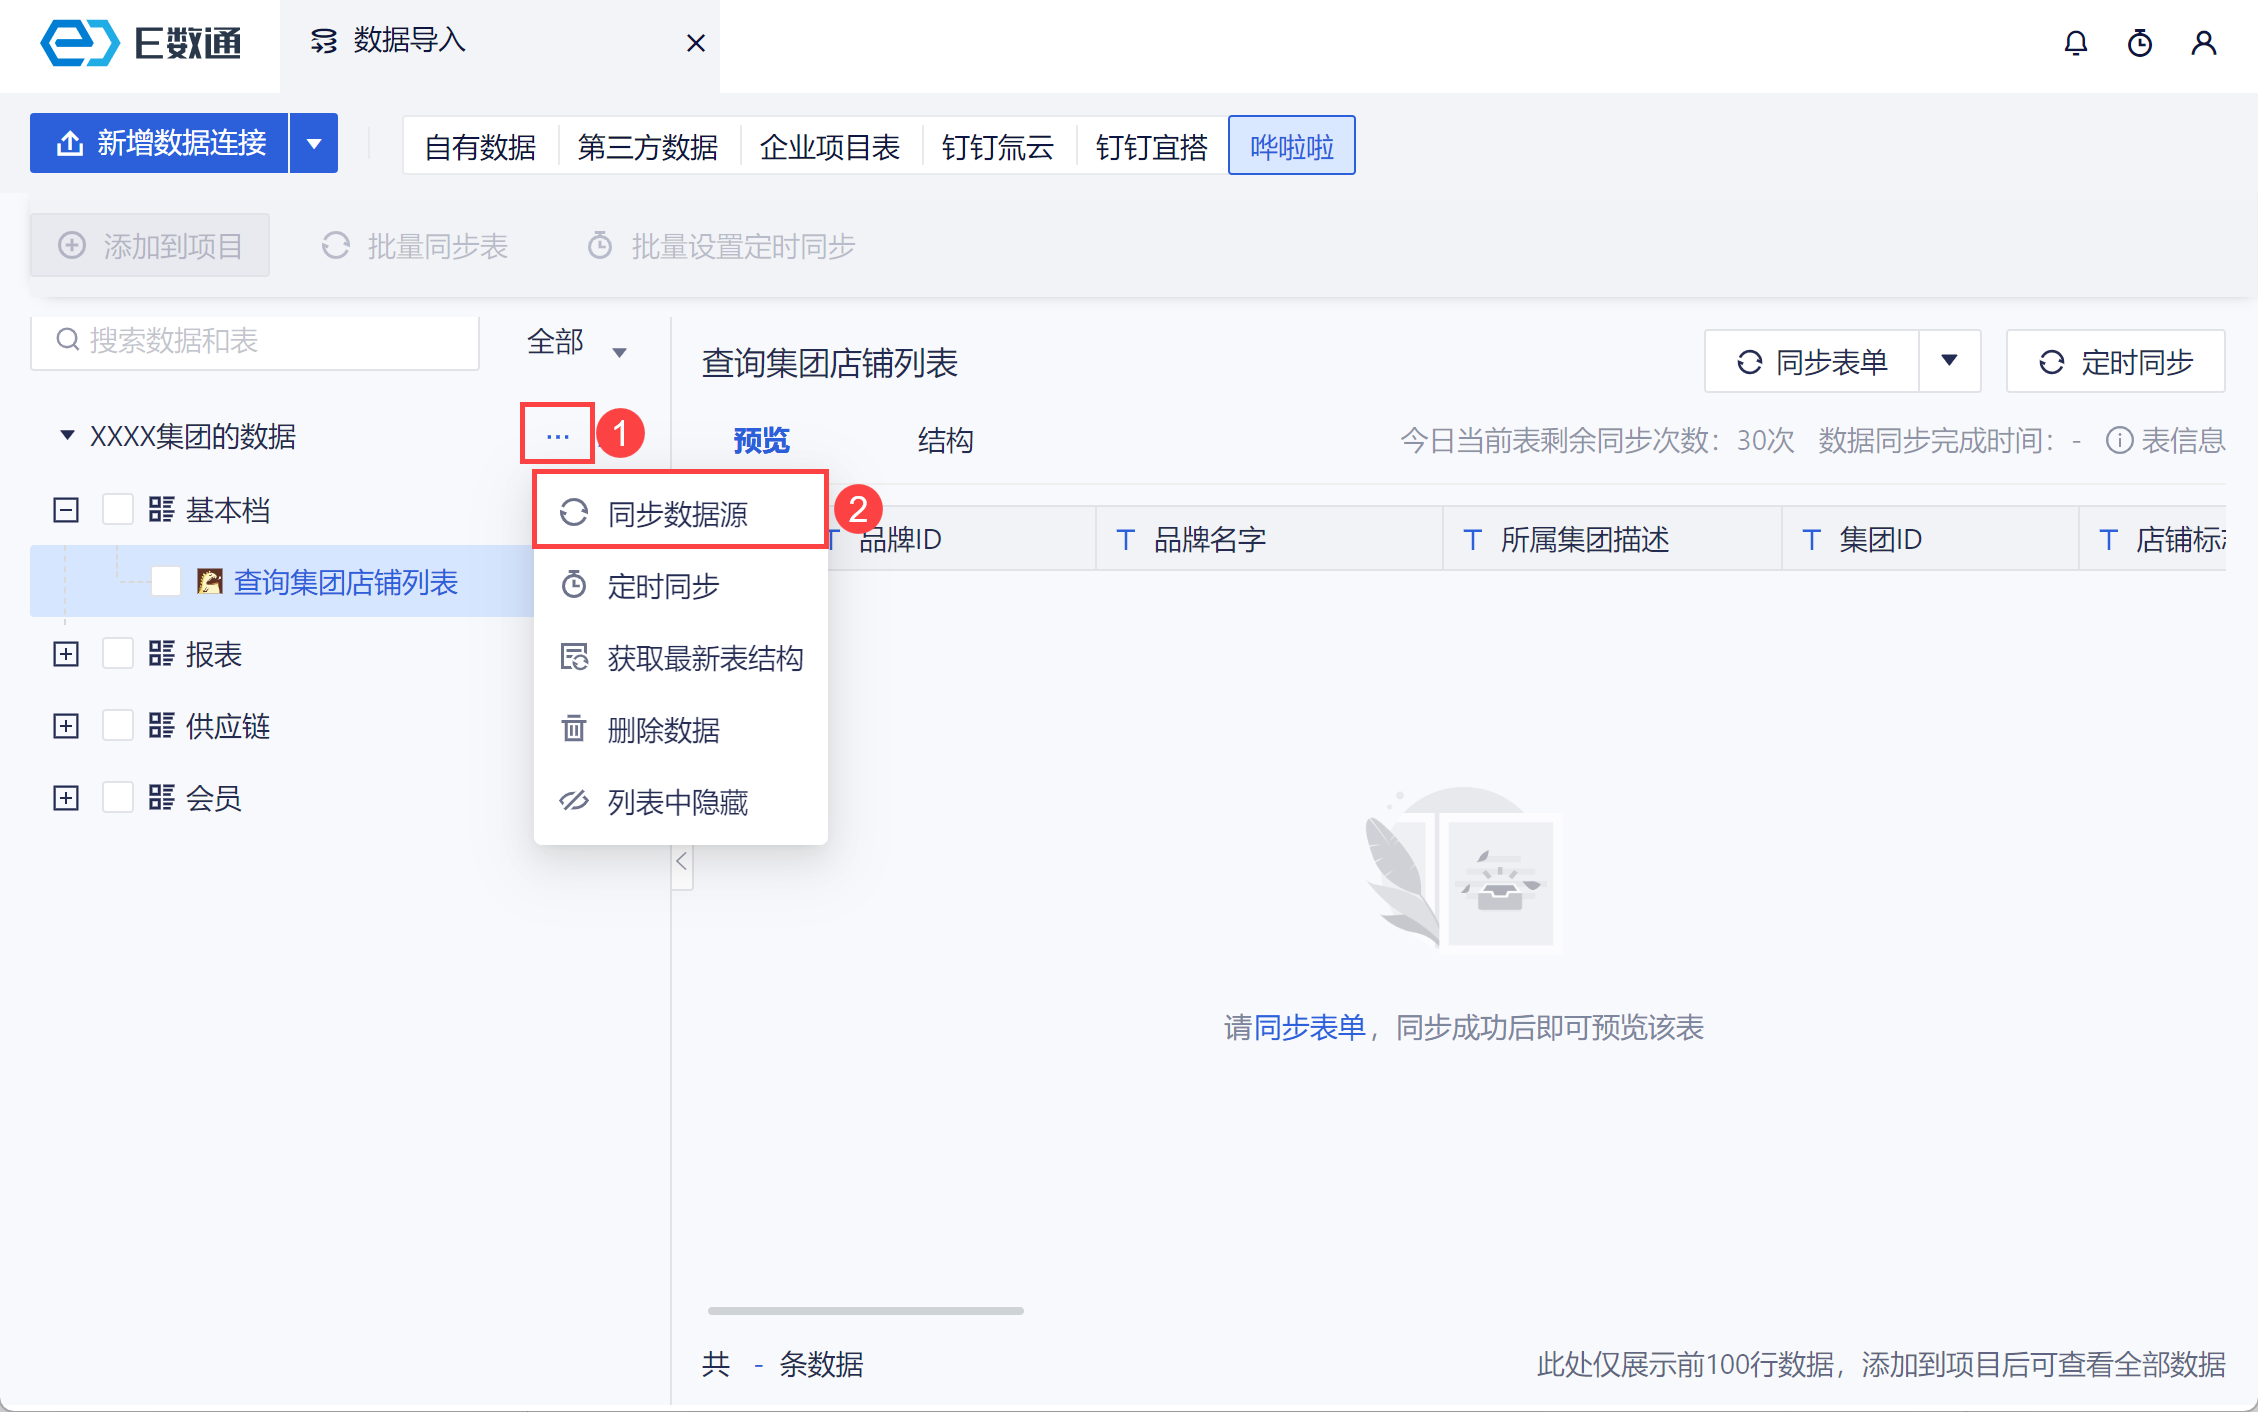
Task: Open the timer clock icon in header
Action: click(x=2139, y=43)
